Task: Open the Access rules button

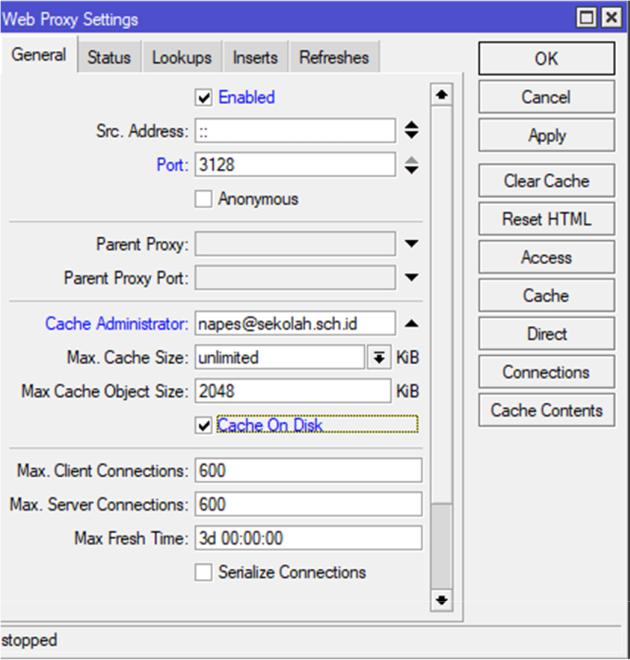Action: coord(546,258)
